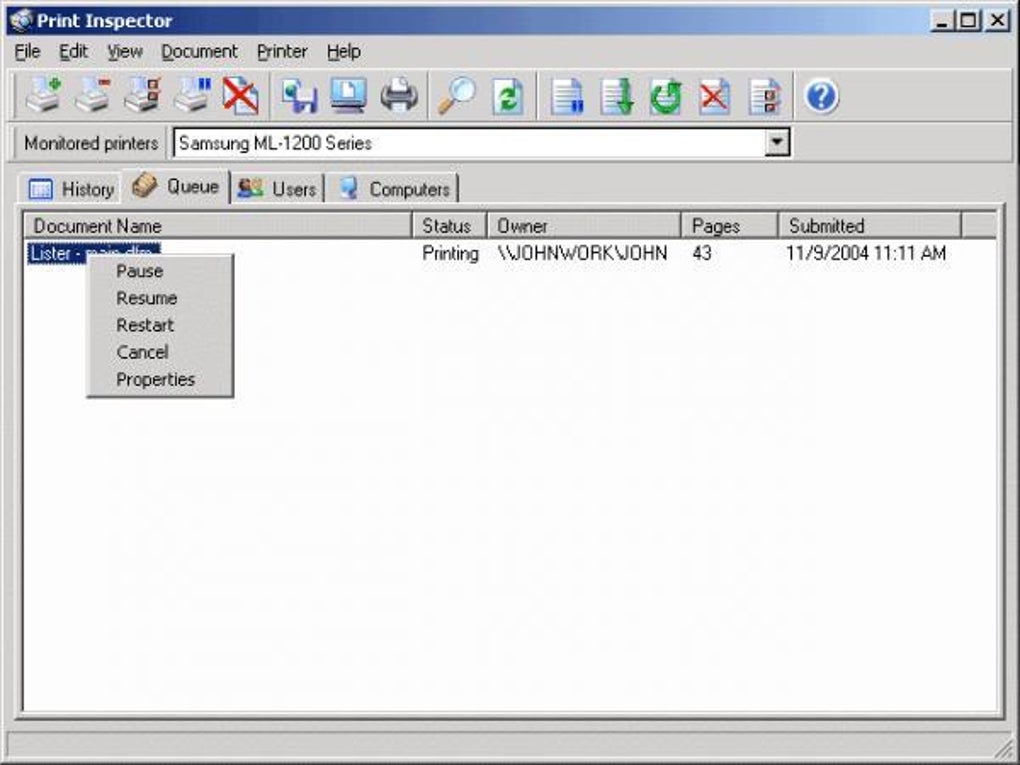Open help via blue question mark icon
The image size is (1020, 765).
tap(822, 96)
